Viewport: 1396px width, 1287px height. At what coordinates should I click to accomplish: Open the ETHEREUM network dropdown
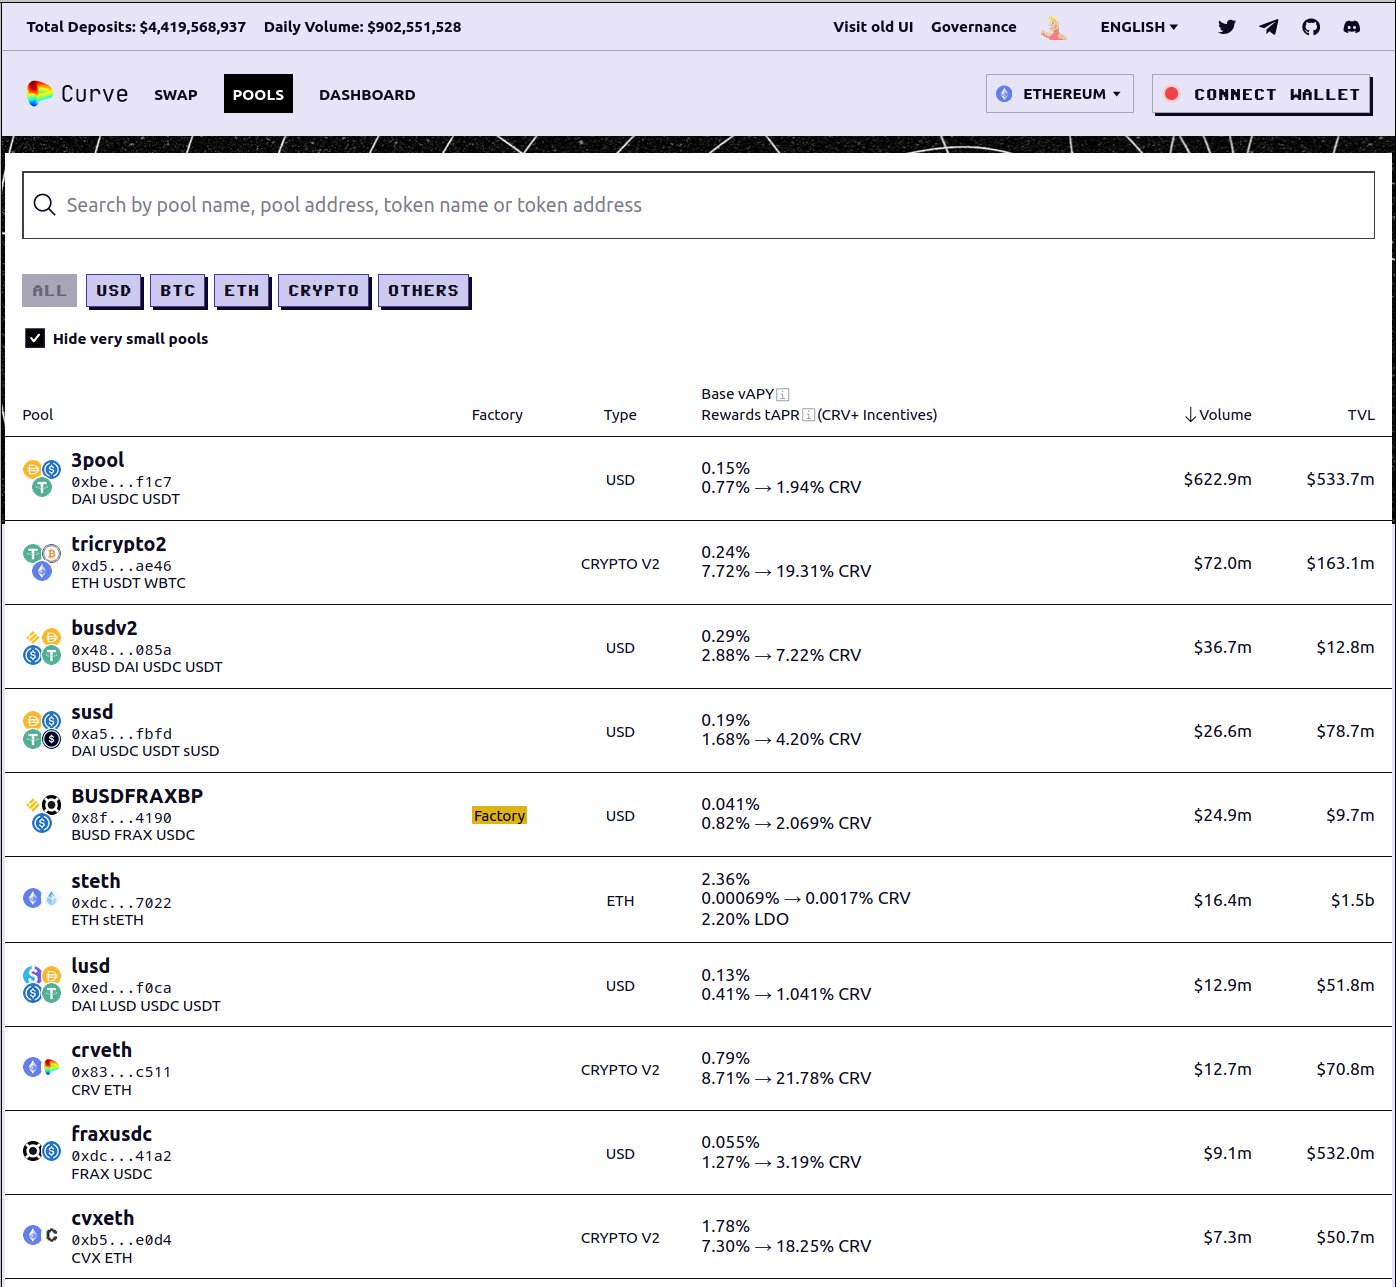pos(1059,94)
